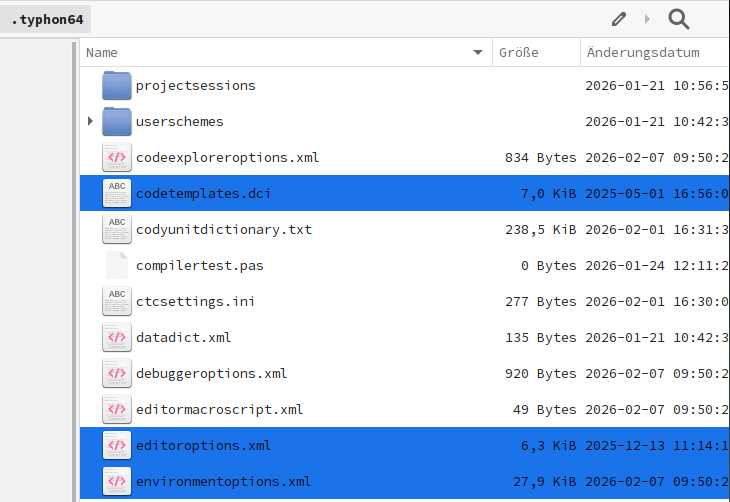Viewport: 730px width, 502px height.
Task: Click the codetemplates.dci text file icon
Action: (x=117, y=194)
